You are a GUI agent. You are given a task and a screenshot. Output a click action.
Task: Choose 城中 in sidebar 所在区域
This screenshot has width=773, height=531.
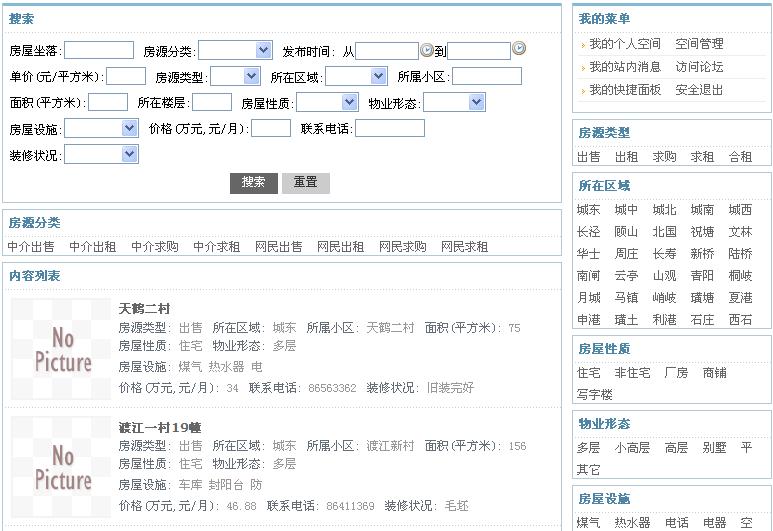627,210
